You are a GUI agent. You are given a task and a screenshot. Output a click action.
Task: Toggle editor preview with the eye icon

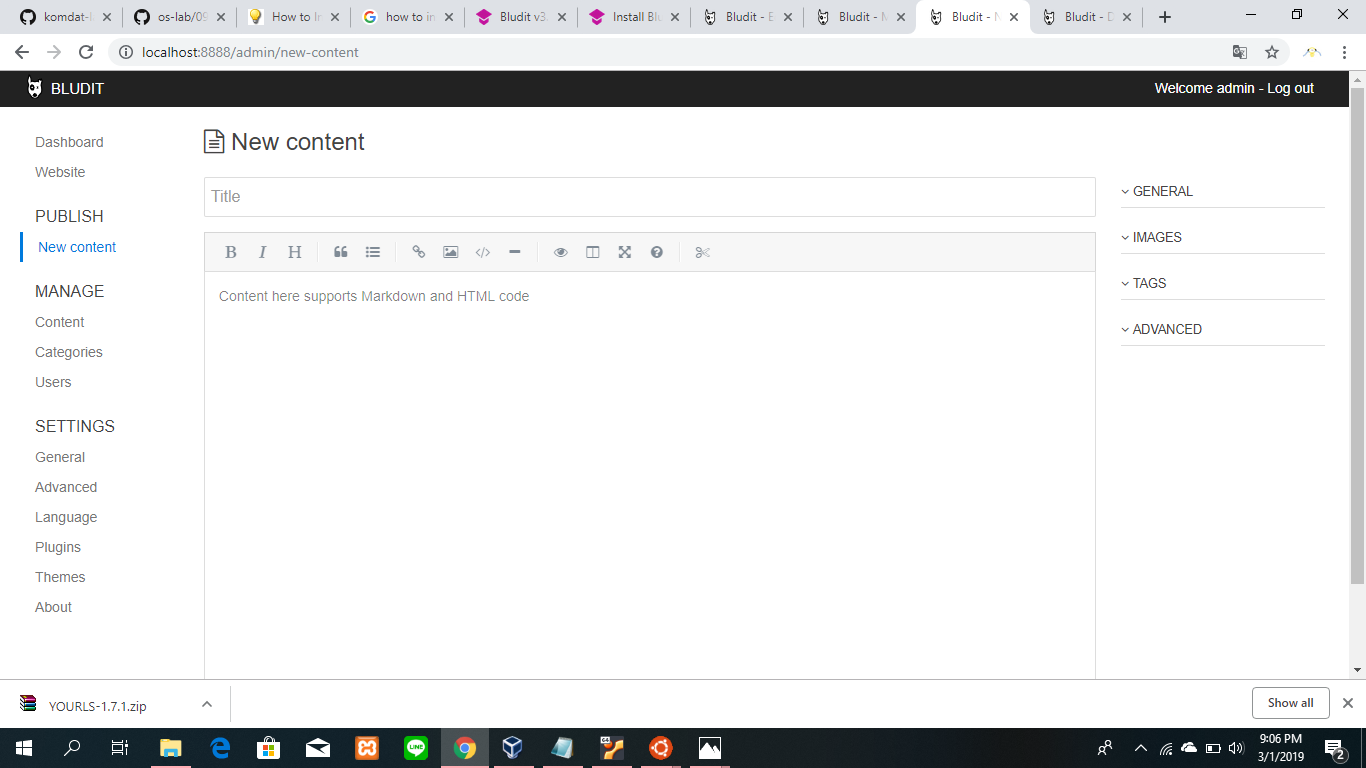[561, 252]
